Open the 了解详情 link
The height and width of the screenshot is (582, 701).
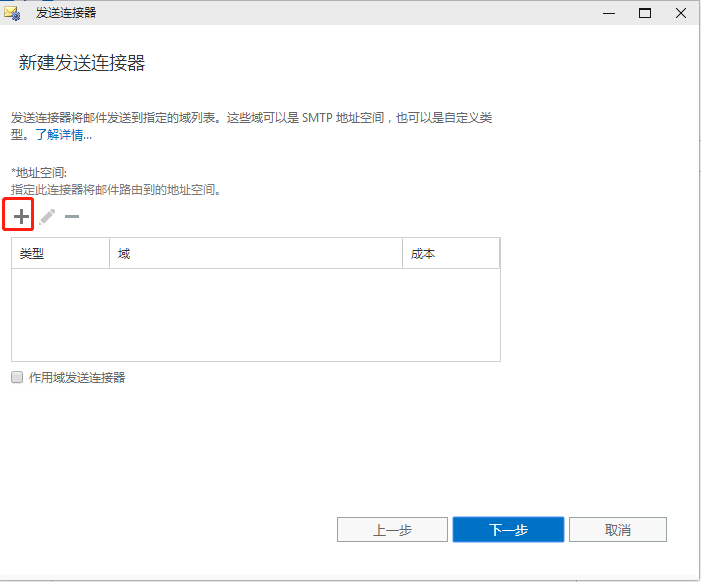63,135
